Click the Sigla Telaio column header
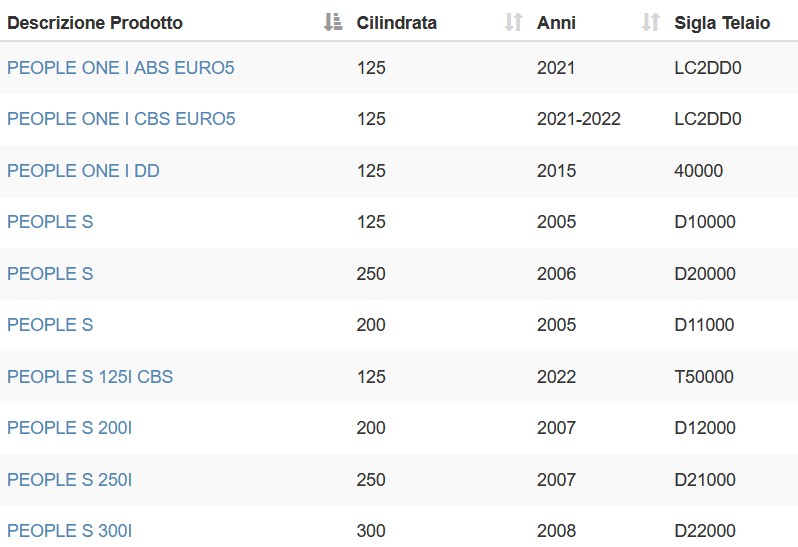This screenshot has width=798, height=547. tap(722, 23)
